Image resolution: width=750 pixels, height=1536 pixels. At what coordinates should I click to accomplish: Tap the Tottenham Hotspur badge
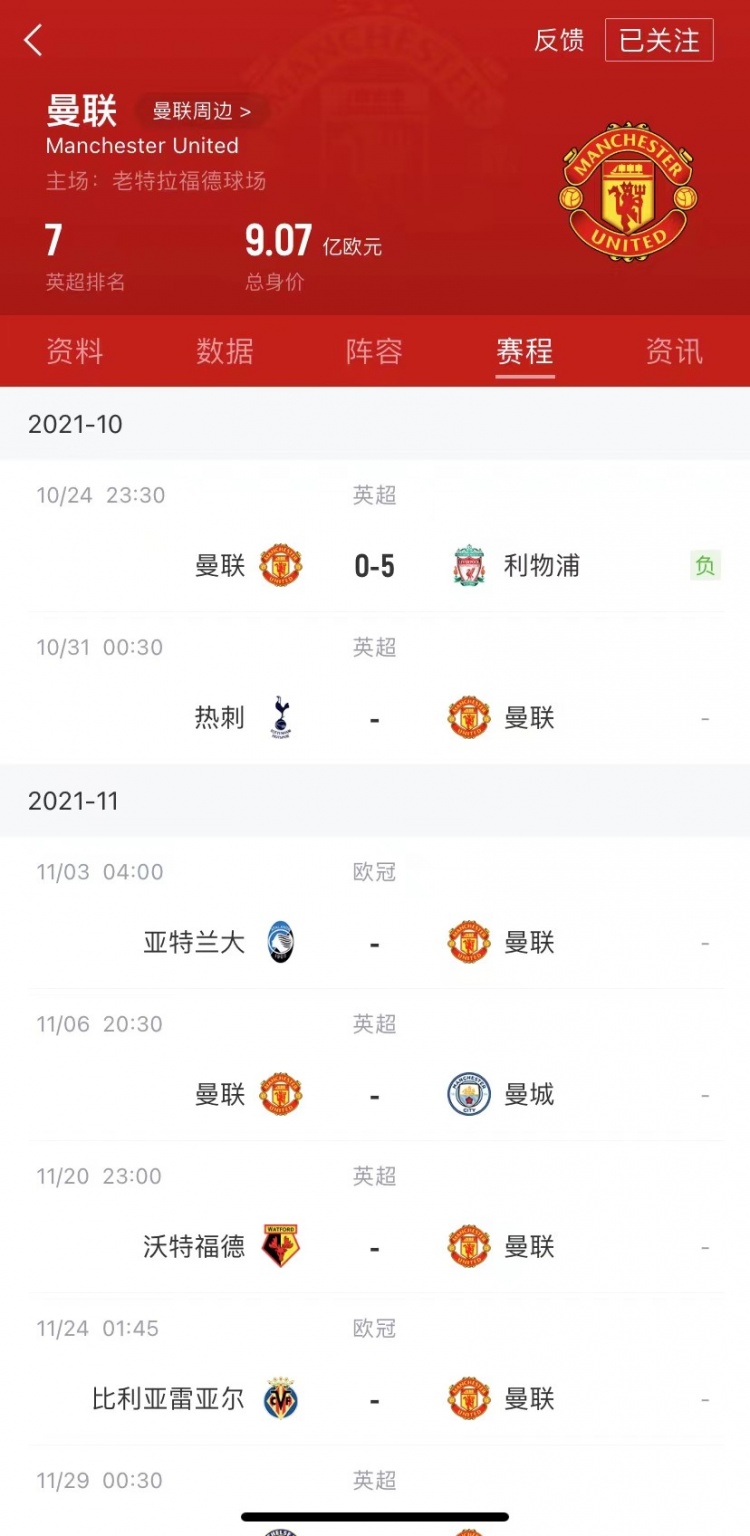click(281, 718)
